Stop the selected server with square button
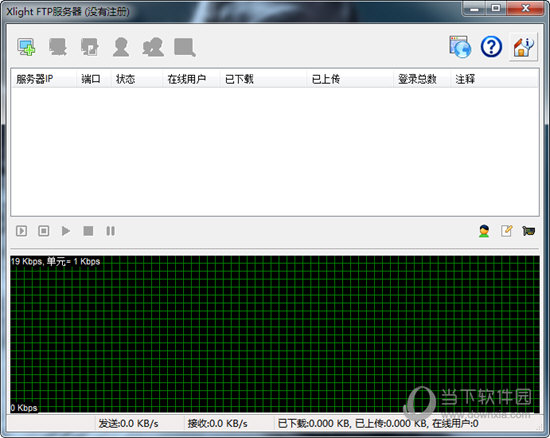Viewport: 550px width, 438px height. [x=88, y=231]
